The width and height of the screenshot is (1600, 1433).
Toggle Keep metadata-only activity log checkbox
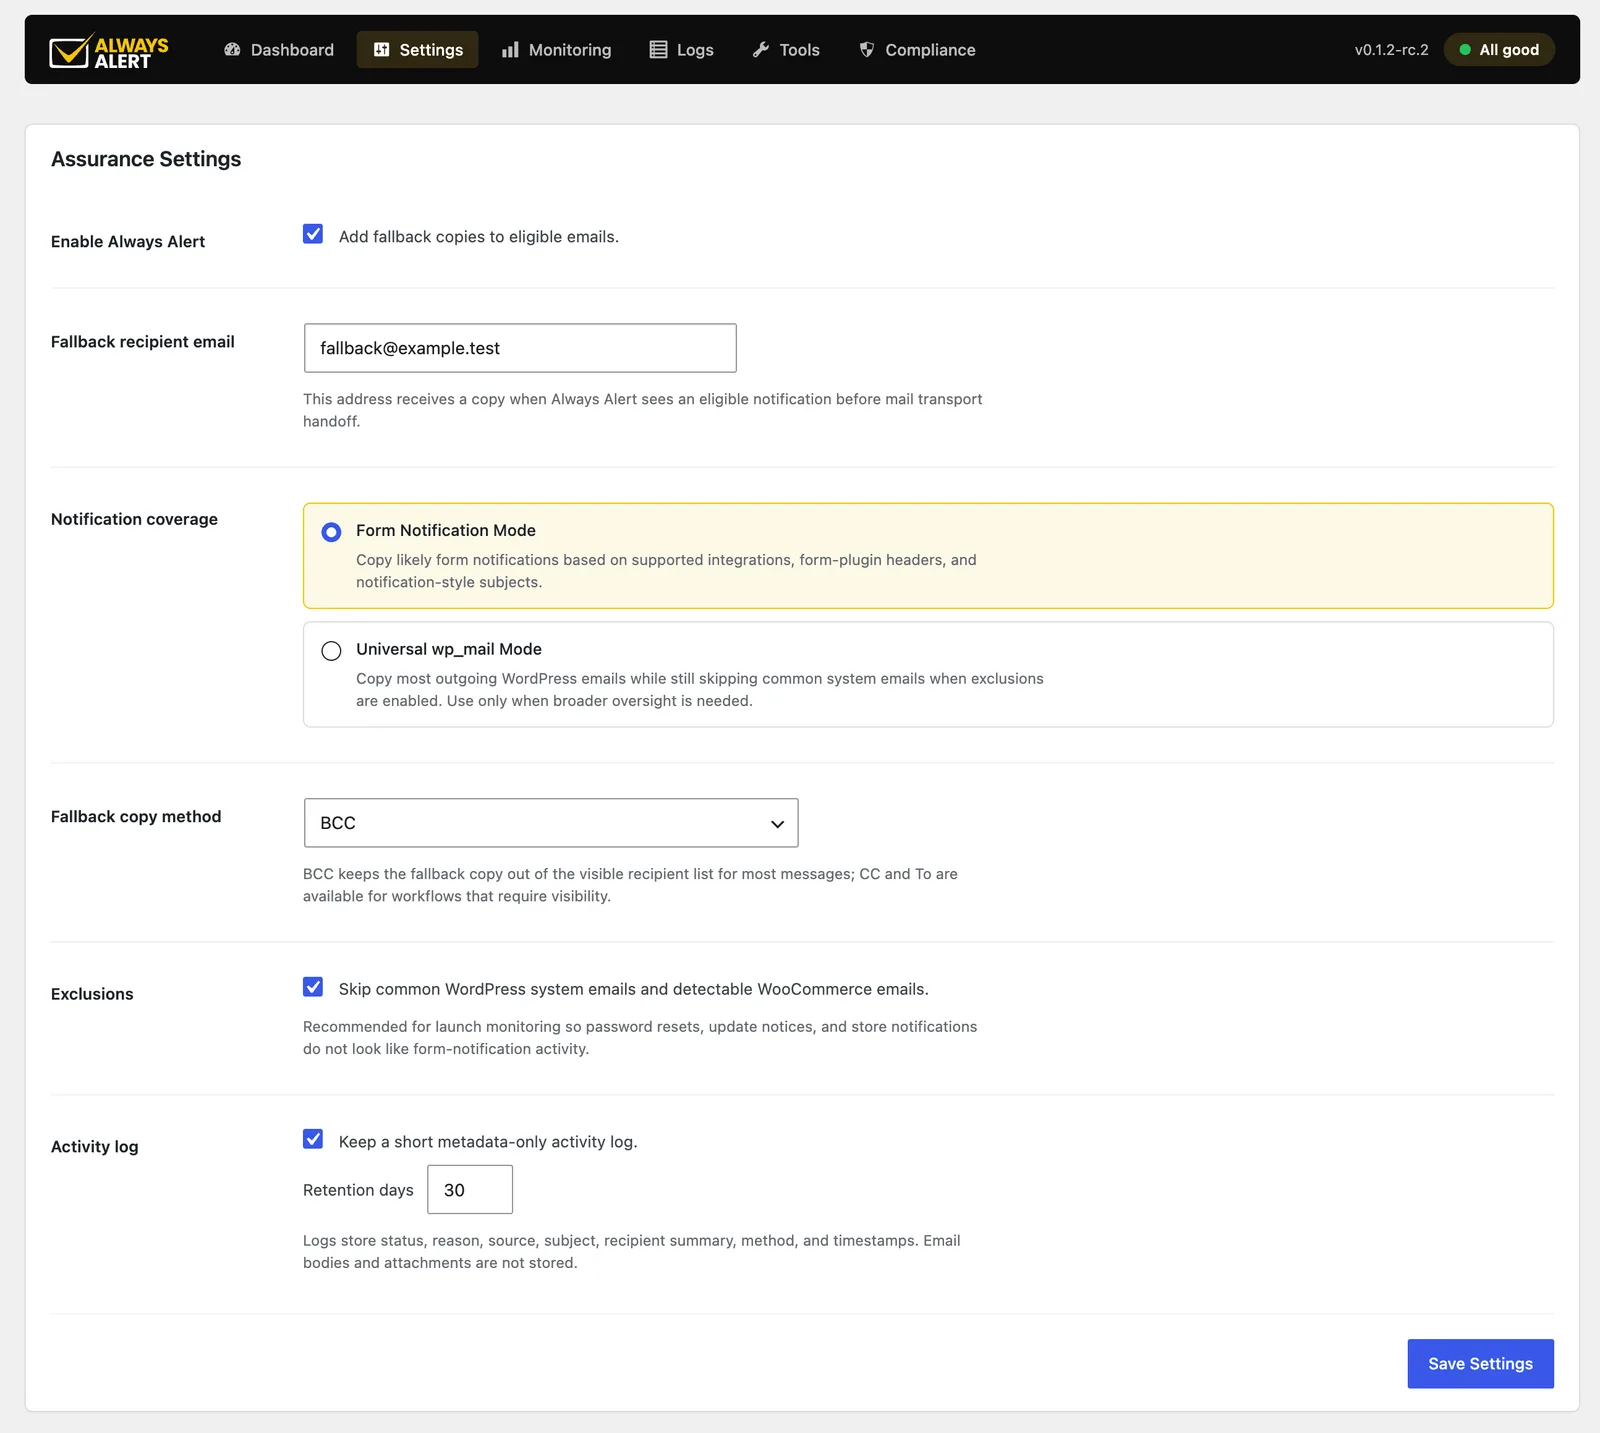tap(313, 1139)
